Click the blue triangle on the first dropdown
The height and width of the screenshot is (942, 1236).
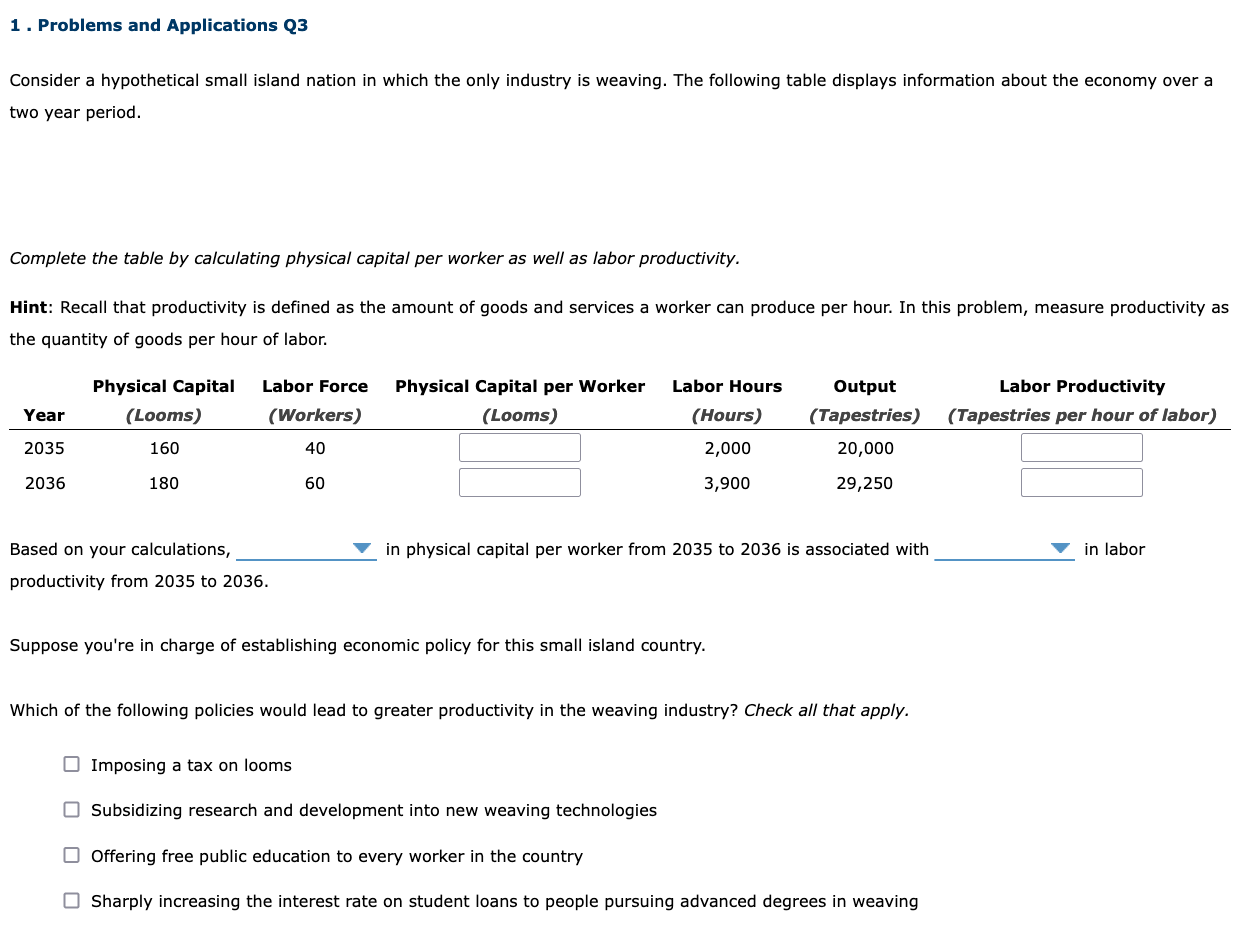(362, 548)
